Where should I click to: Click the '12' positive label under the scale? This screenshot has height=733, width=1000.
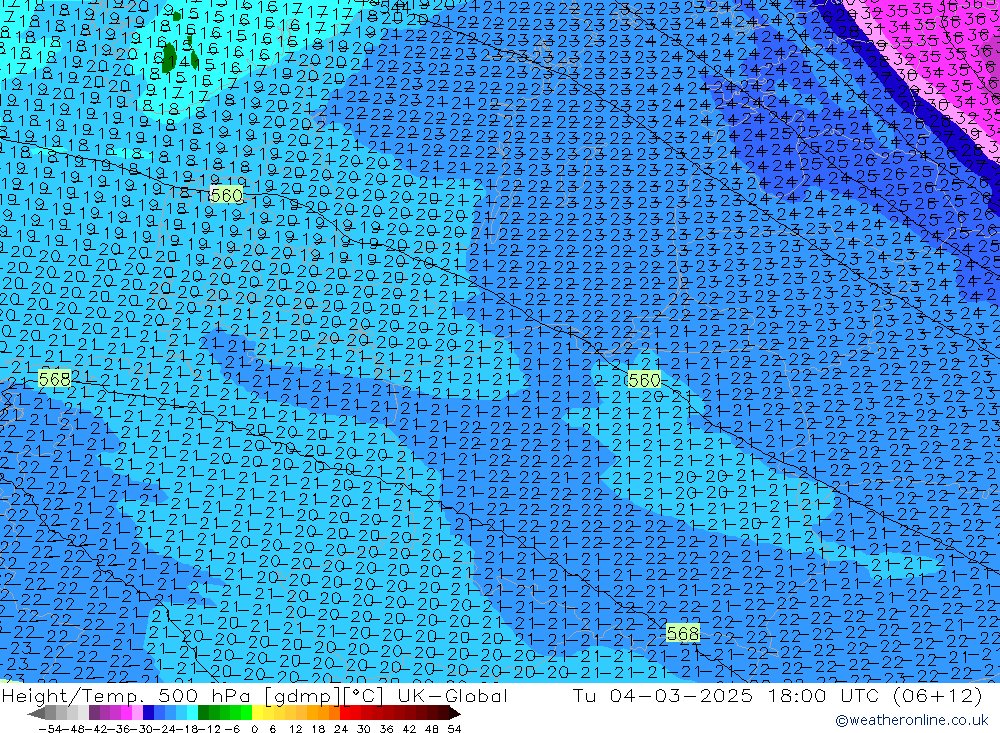click(x=295, y=729)
